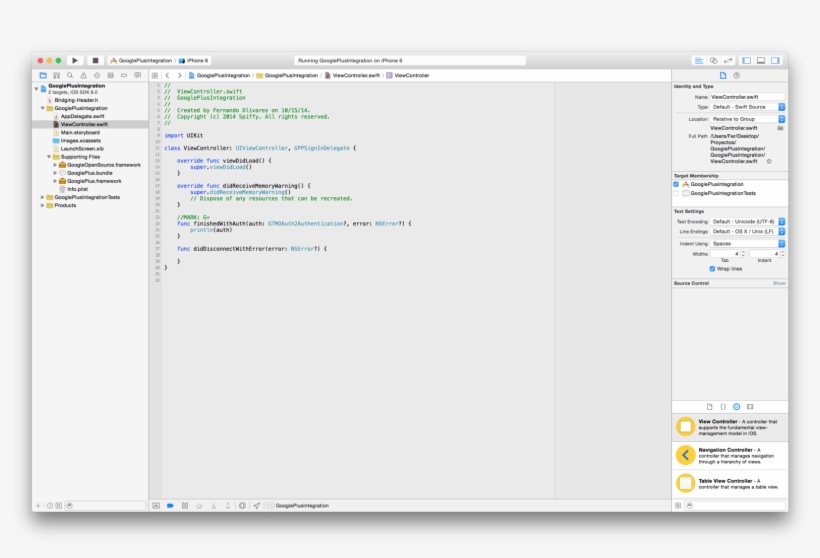Click Simulate Location arrow icon
The height and width of the screenshot is (558, 820).
(256, 506)
